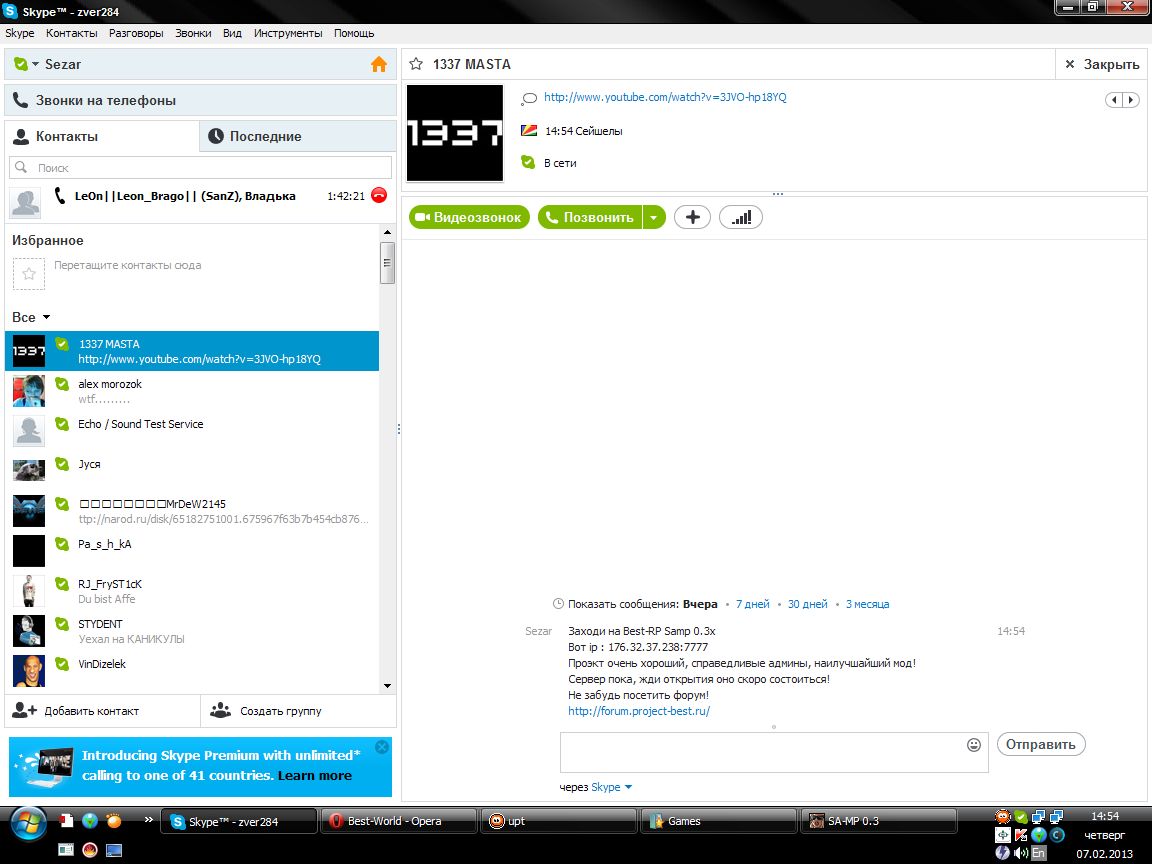Image resolution: width=1152 pixels, height=864 pixels.
Task: Switch to Games folder in taskbar
Action: point(719,821)
